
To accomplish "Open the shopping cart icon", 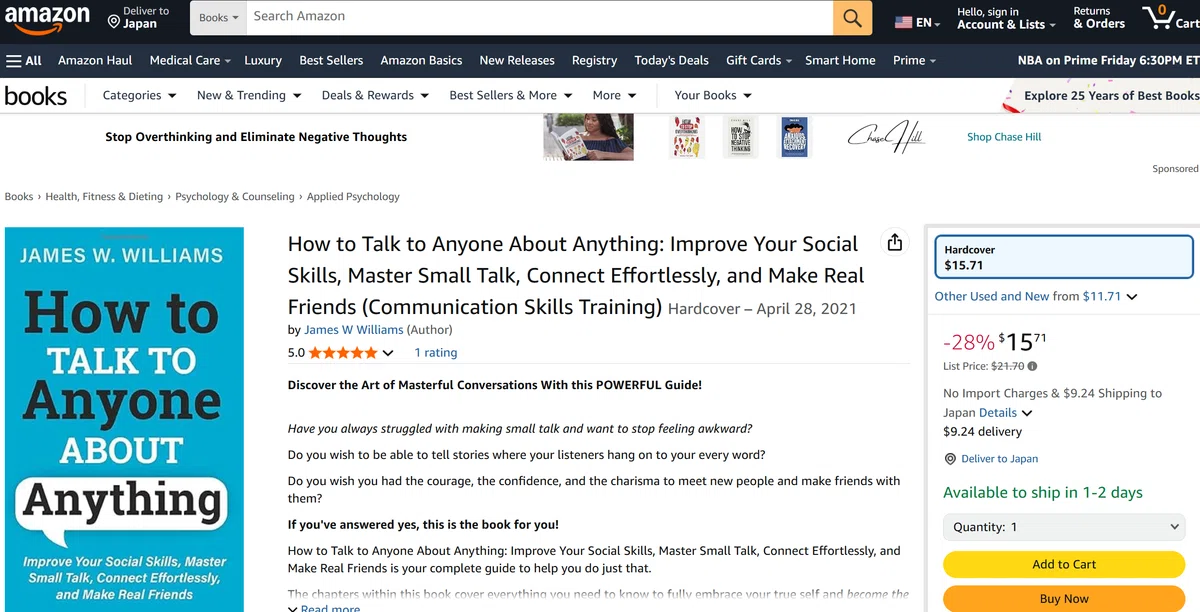I will coord(1158,17).
